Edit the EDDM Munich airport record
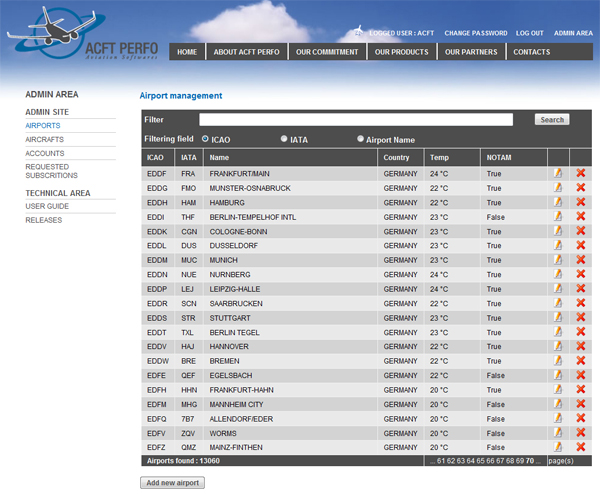600x494 pixels. 558,260
